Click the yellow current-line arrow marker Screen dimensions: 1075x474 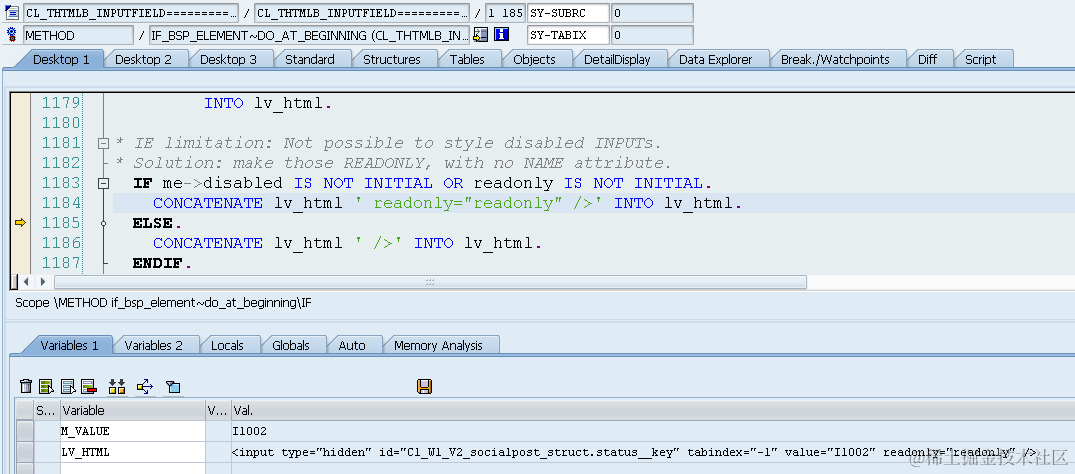(x=20, y=223)
